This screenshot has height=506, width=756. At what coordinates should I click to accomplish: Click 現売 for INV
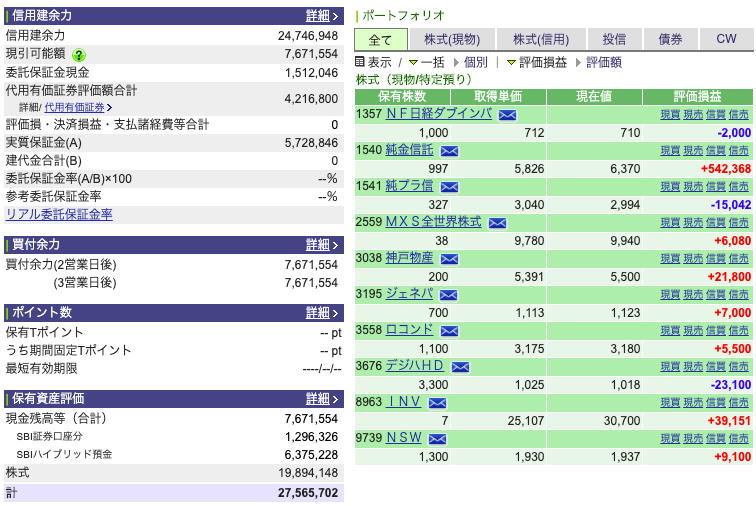tap(693, 403)
